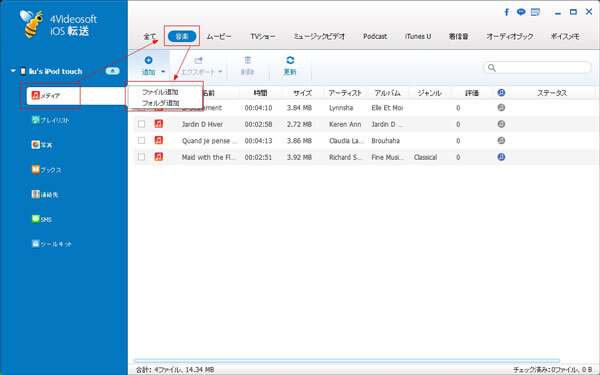Click the Lynnsha artist cell

341,108
